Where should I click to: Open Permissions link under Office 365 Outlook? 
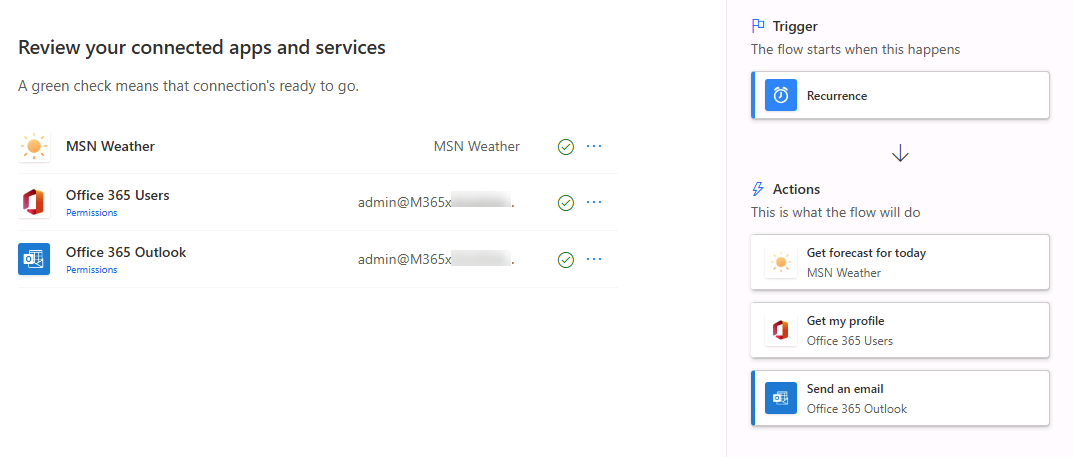(x=91, y=270)
